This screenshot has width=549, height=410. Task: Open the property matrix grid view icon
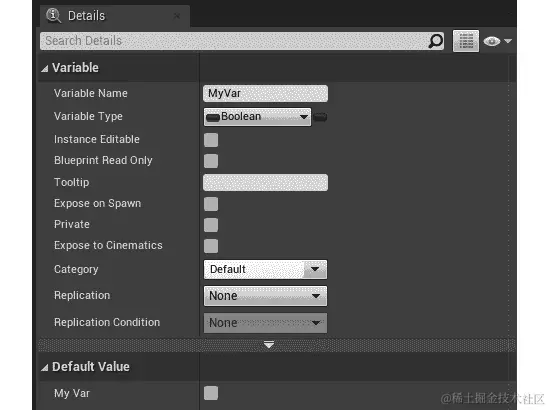(x=466, y=41)
